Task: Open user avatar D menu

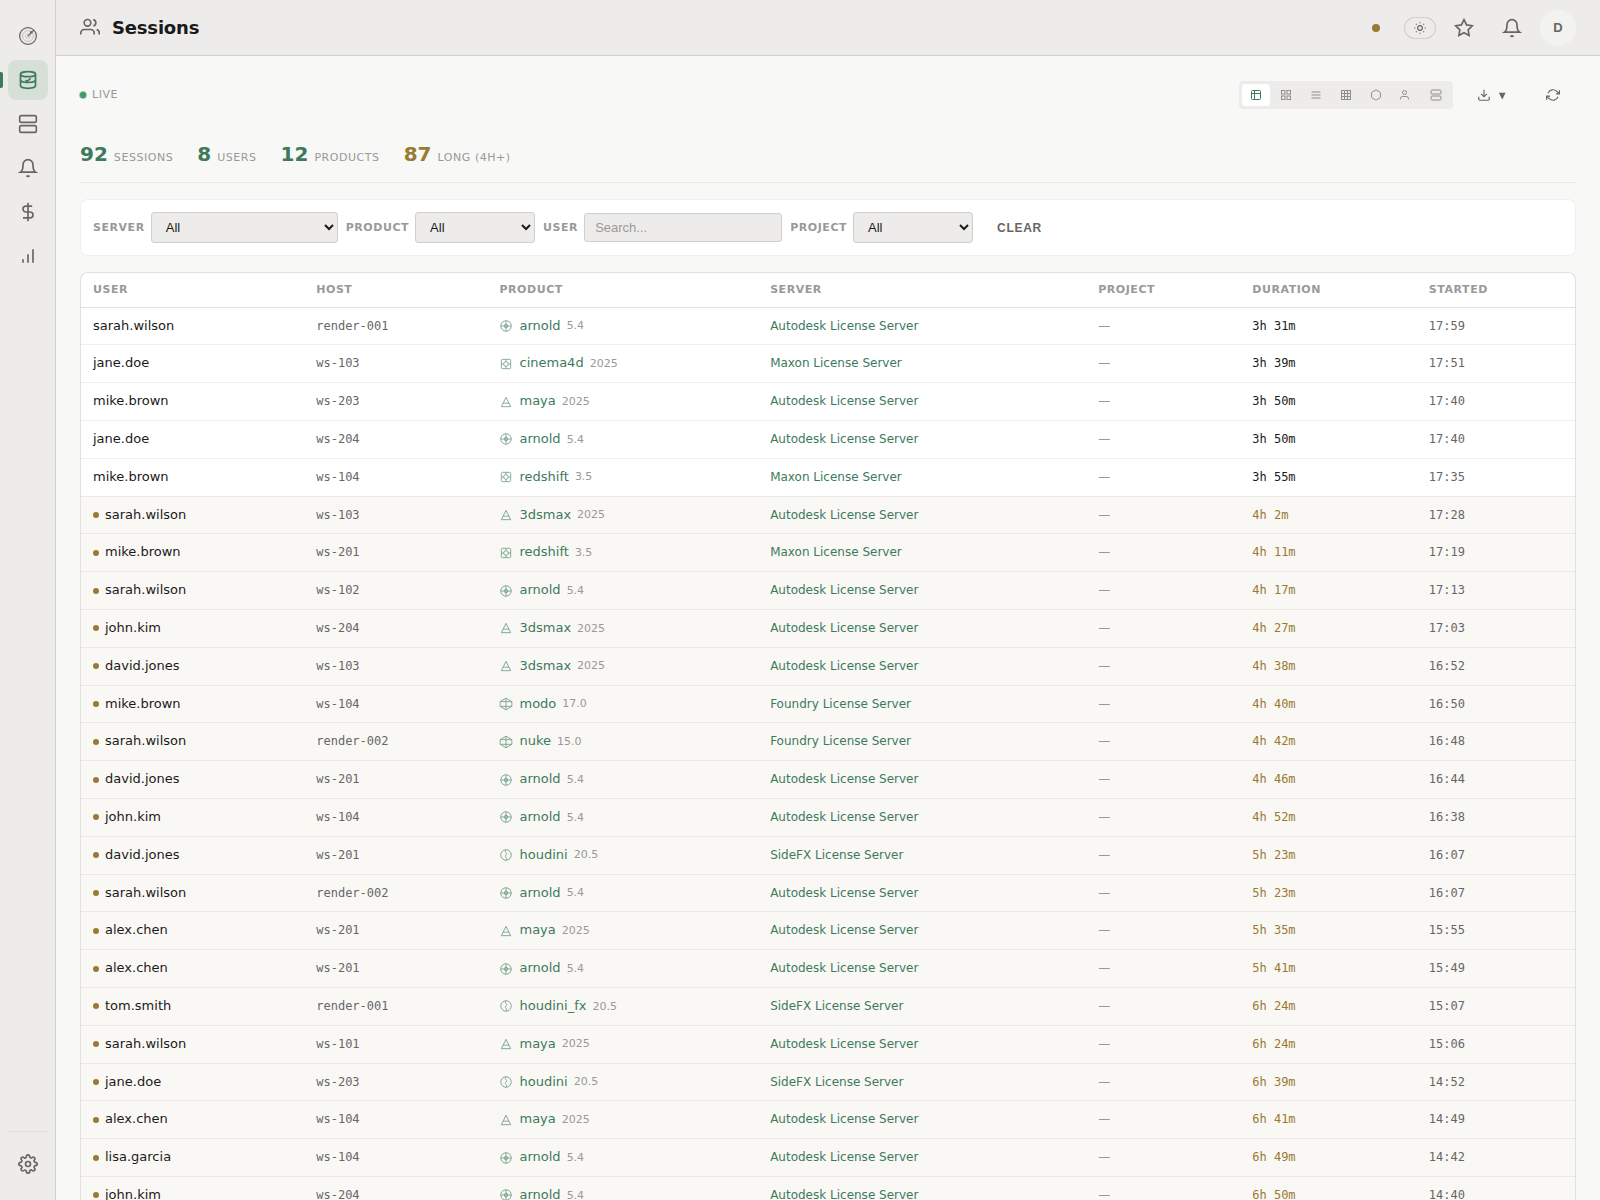Action: (x=1558, y=28)
